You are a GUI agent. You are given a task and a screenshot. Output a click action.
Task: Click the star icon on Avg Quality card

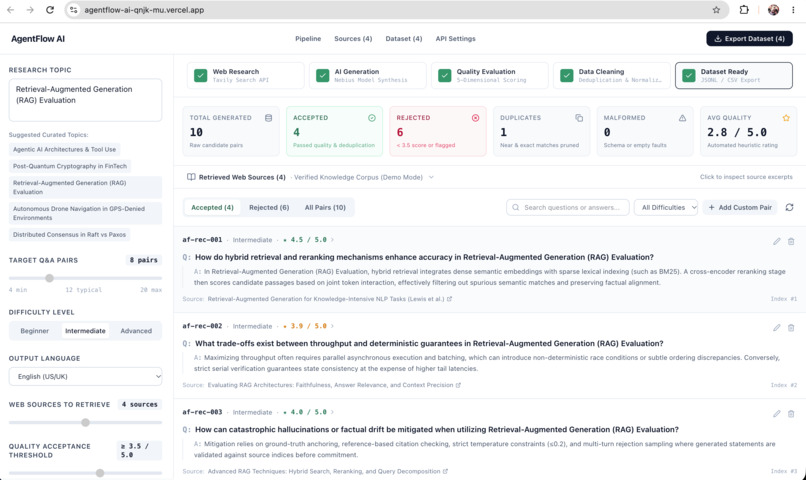point(786,118)
